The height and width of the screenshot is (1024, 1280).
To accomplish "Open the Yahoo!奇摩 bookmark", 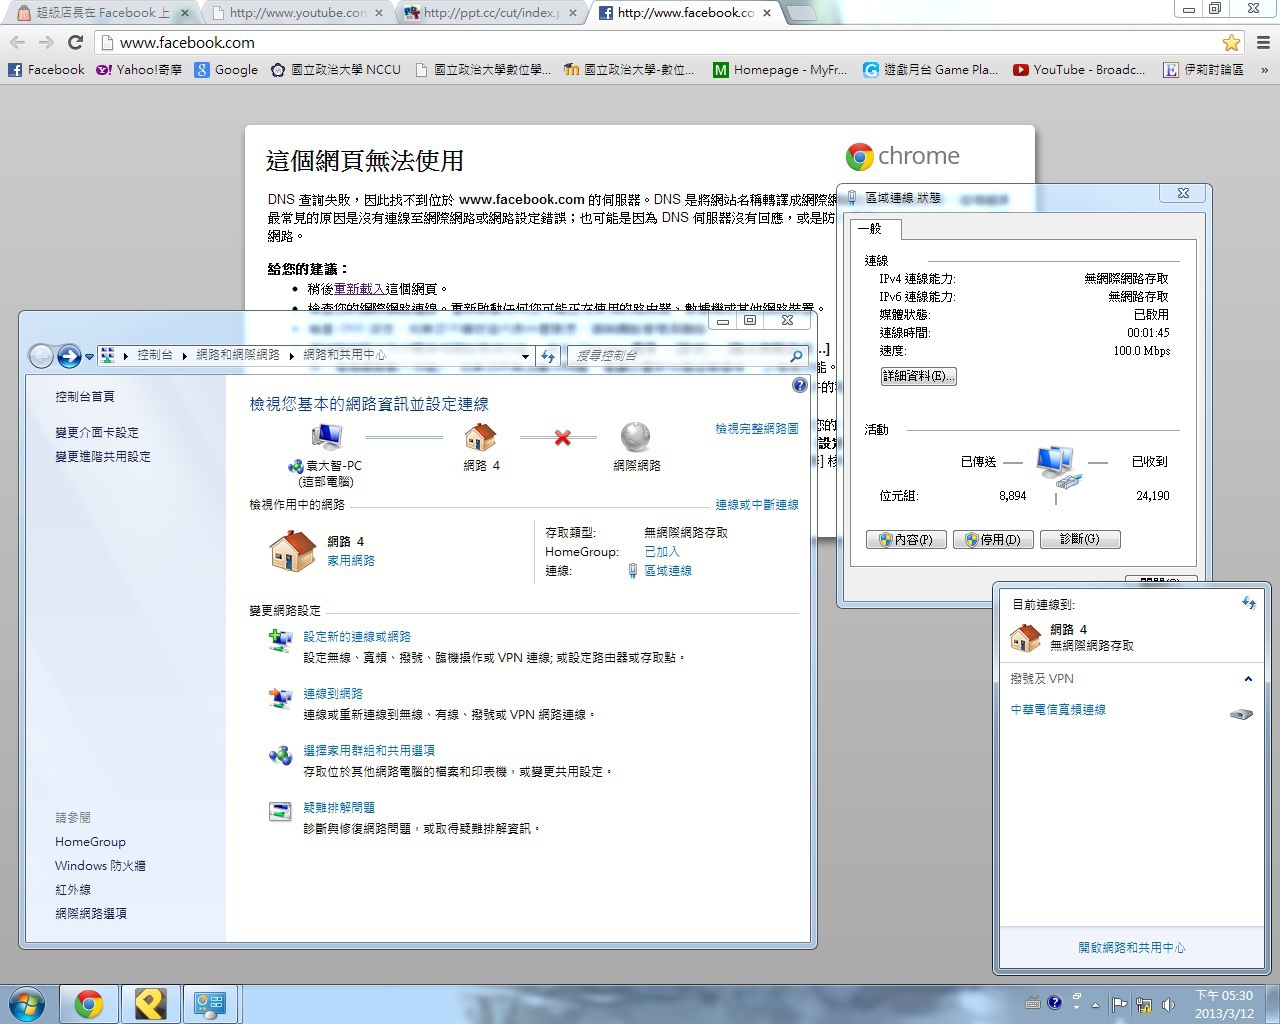I will point(139,70).
